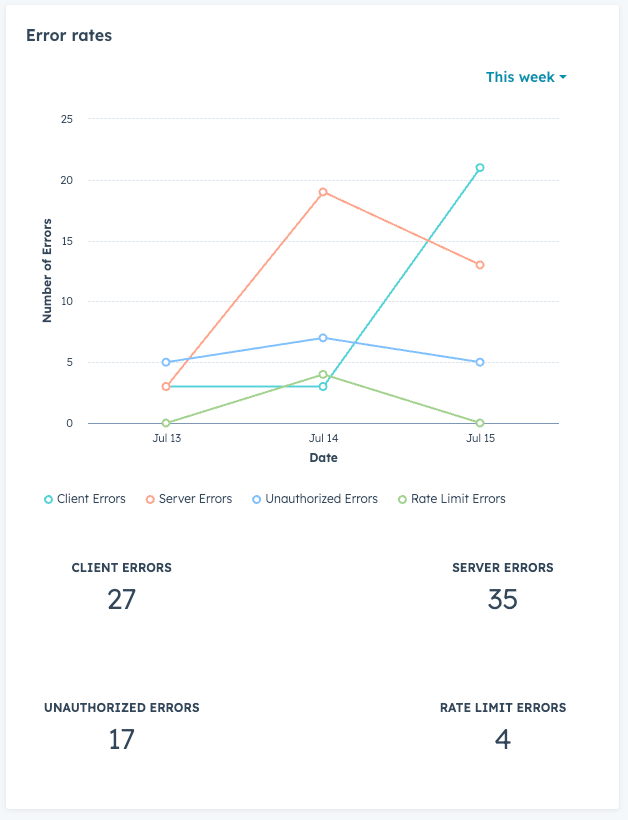Click Unauthorized Errors point on Jul 15
This screenshot has height=820, width=628.
point(480,362)
